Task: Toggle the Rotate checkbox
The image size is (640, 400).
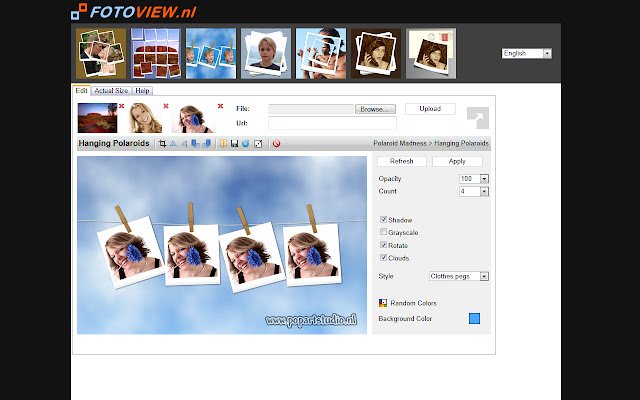Action: 383,245
